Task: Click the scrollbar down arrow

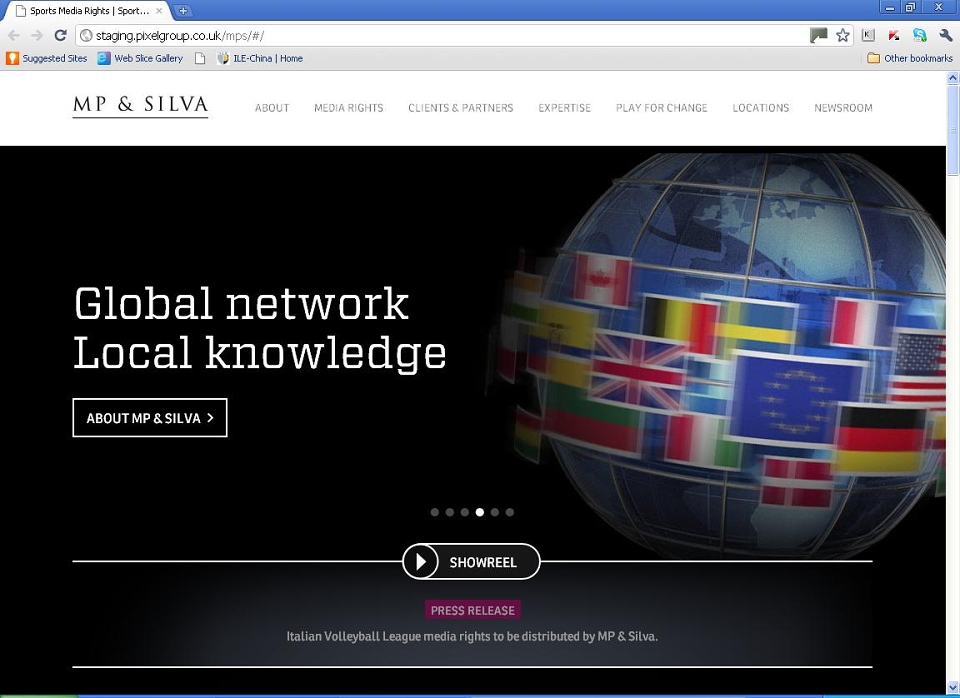Action: tap(953, 688)
